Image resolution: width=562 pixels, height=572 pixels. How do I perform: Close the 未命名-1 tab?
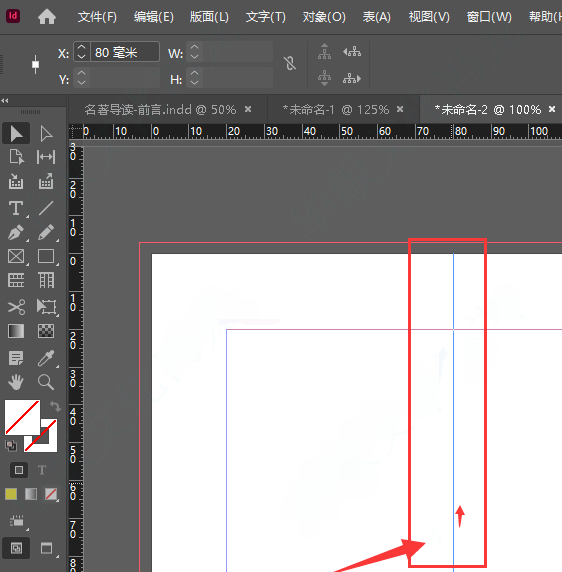coord(400,109)
